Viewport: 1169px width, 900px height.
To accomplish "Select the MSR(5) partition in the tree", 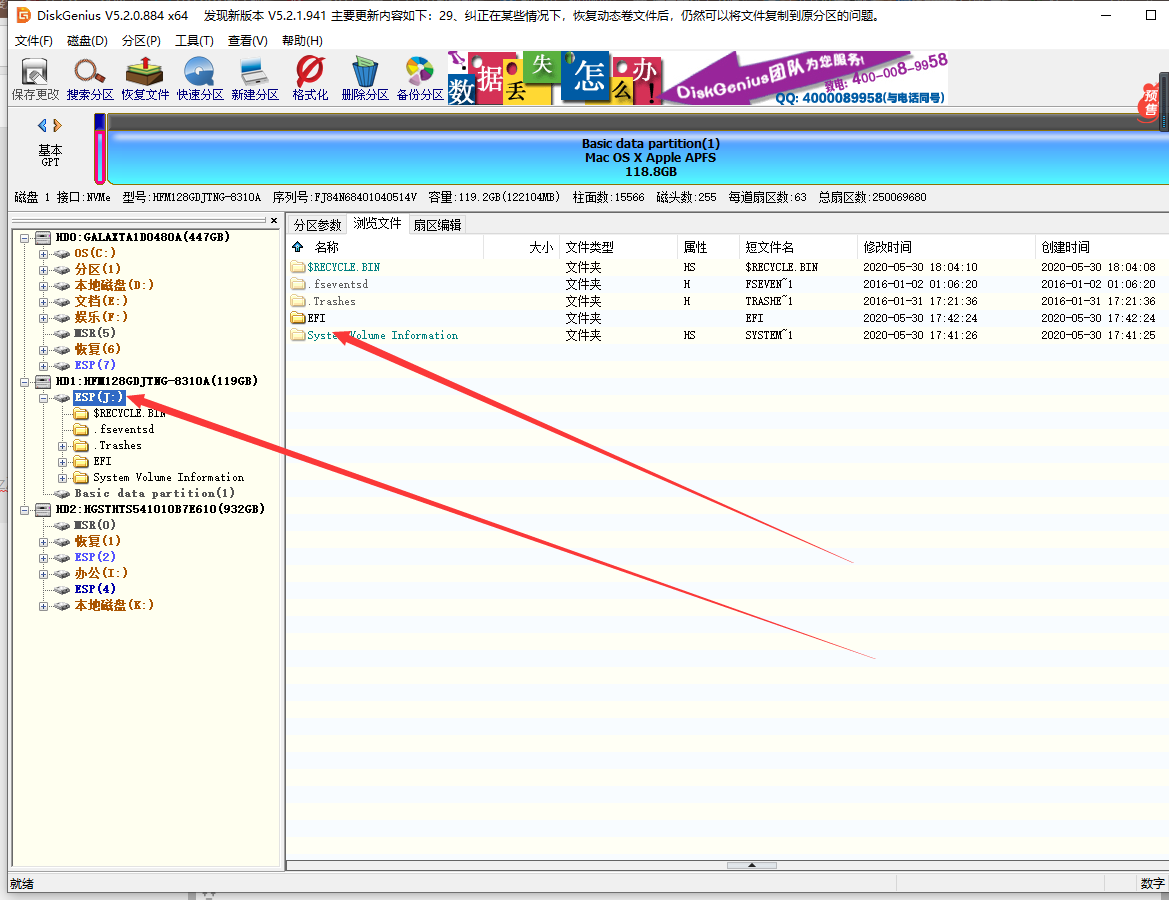I will click(95, 333).
